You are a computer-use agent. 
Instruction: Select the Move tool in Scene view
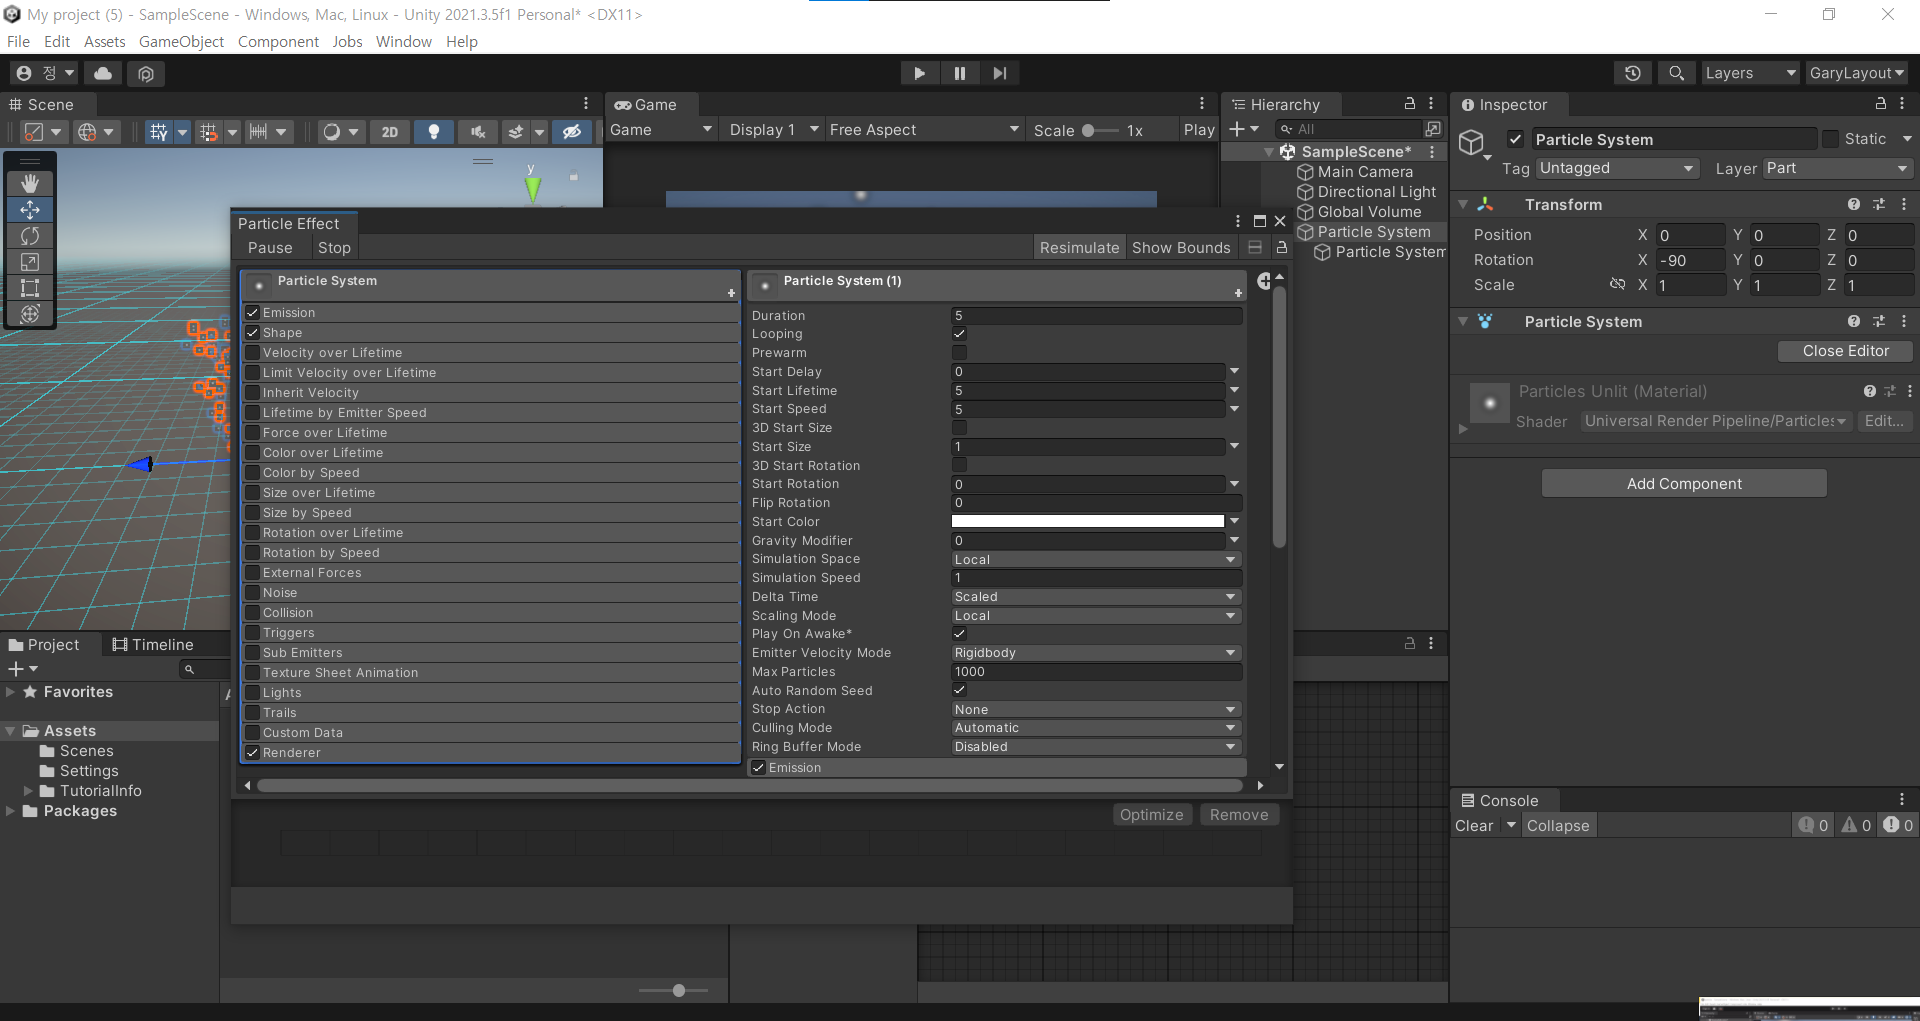coord(30,209)
